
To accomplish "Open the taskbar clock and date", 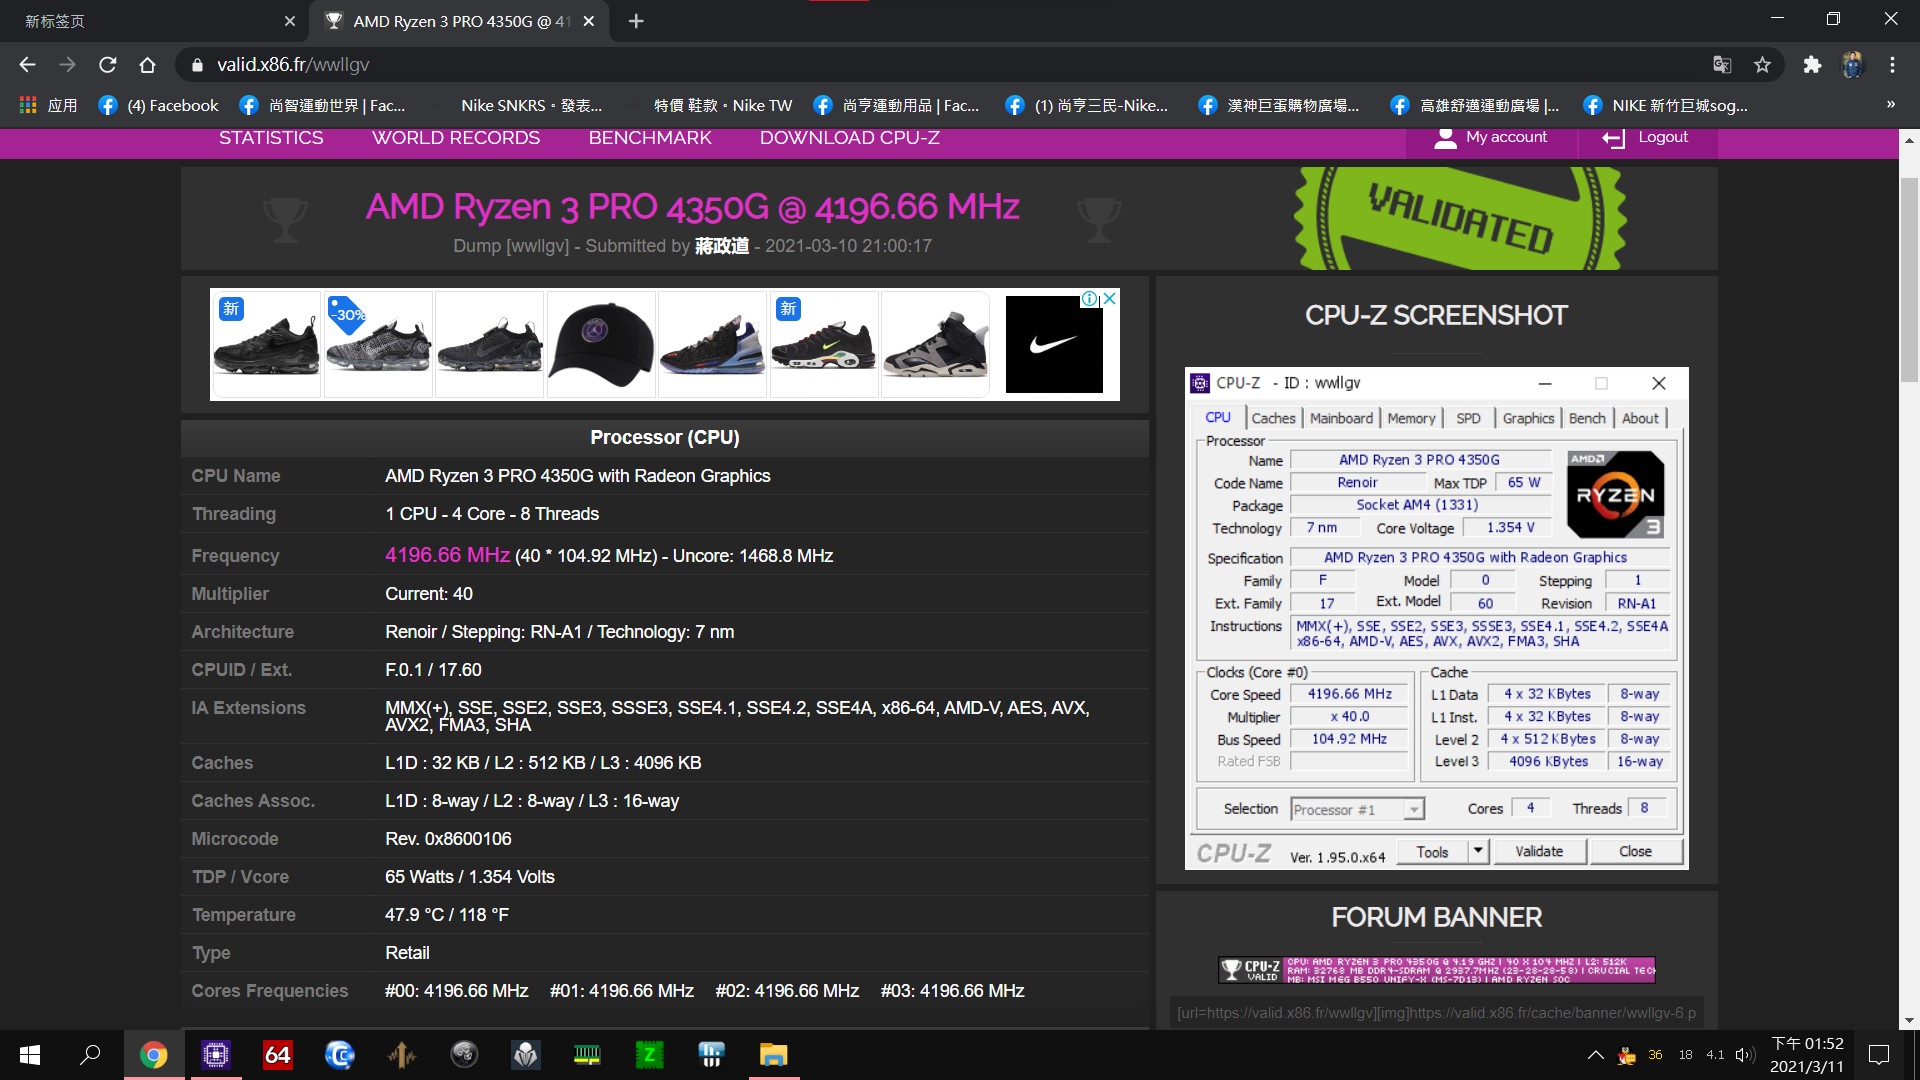I will pos(1807,1055).
